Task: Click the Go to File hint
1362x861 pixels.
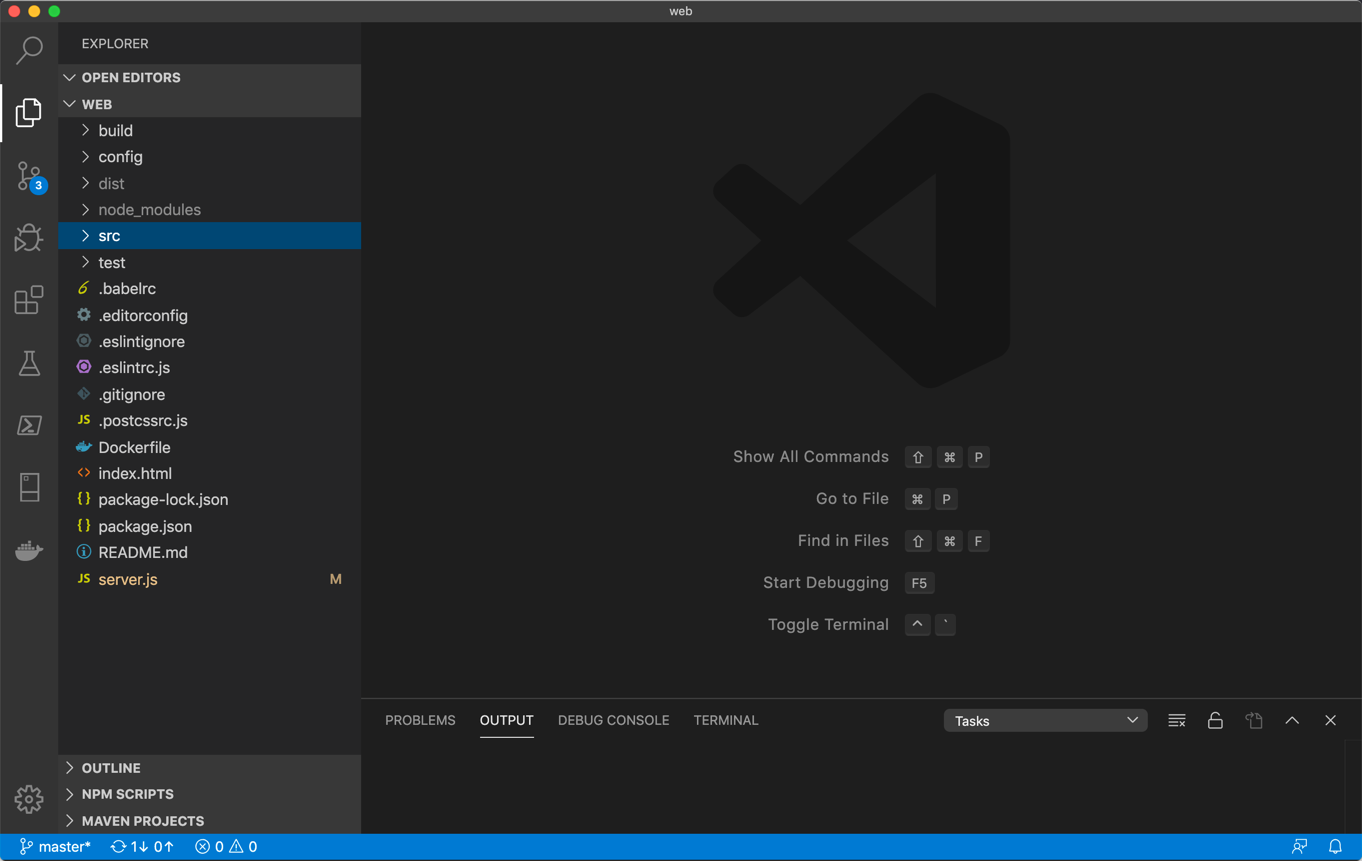Action: click(852, 498)
